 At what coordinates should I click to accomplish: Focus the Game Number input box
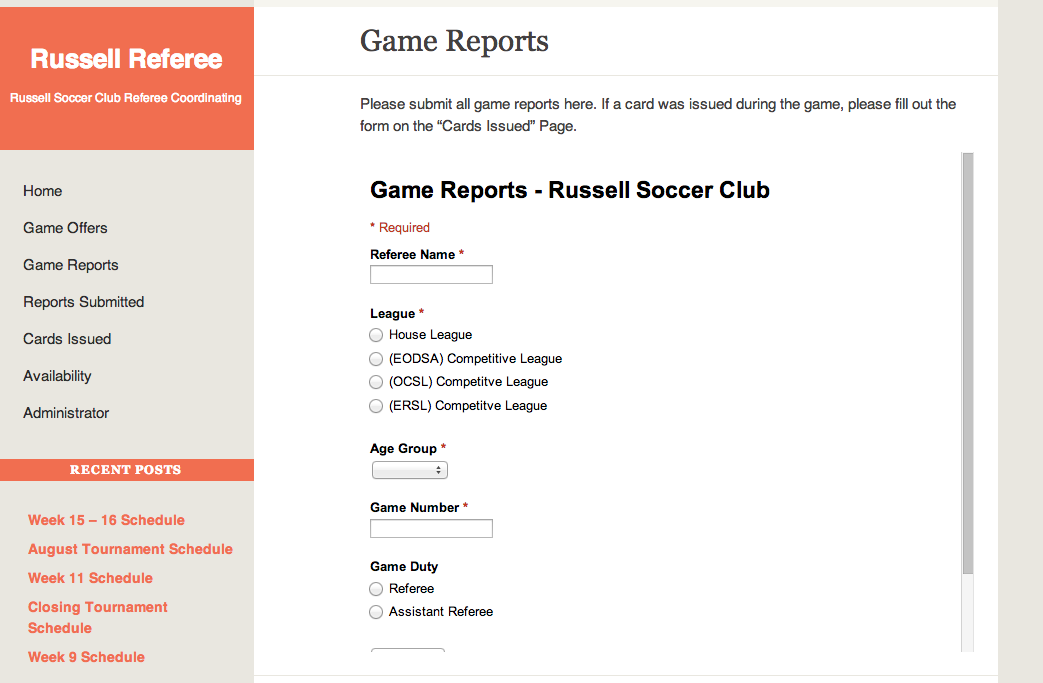click(431, 528)
